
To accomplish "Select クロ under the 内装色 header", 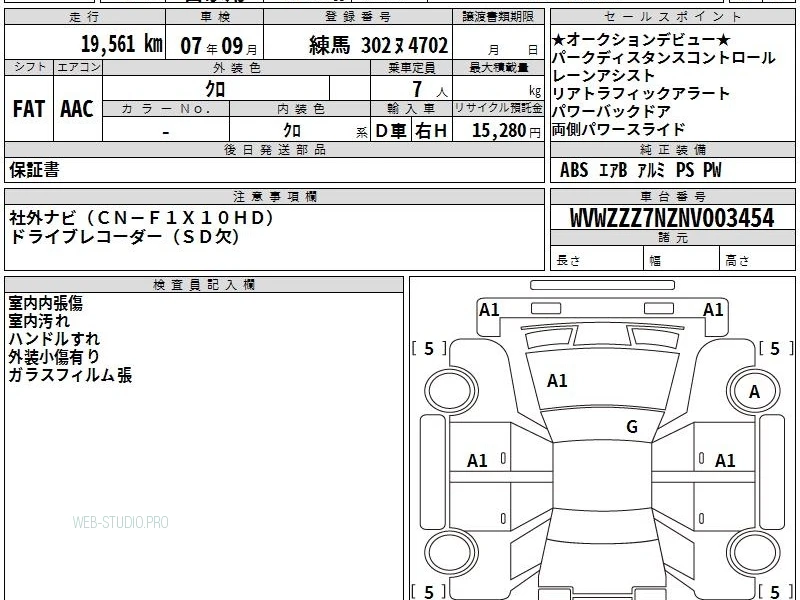I will pyautogui.click(x=292, y=130).
